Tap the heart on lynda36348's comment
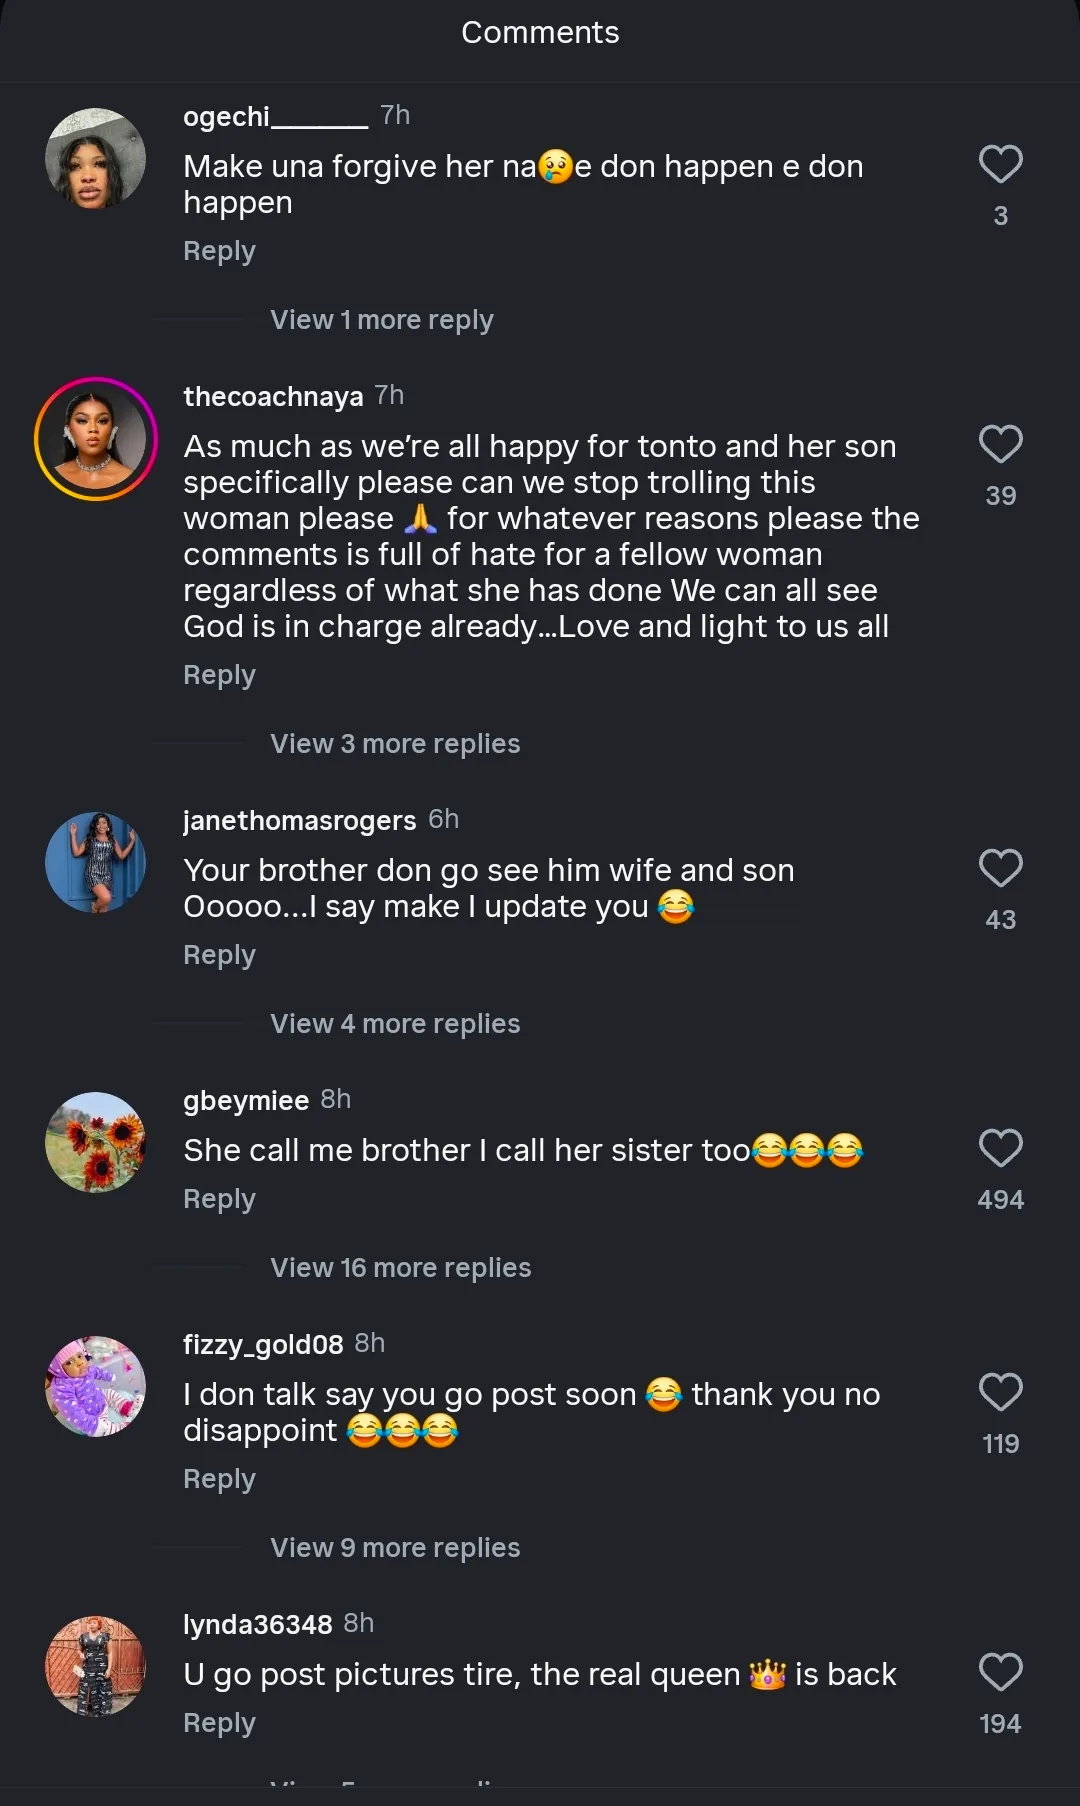1080x1806 pixels. tap(1000, 1673)
